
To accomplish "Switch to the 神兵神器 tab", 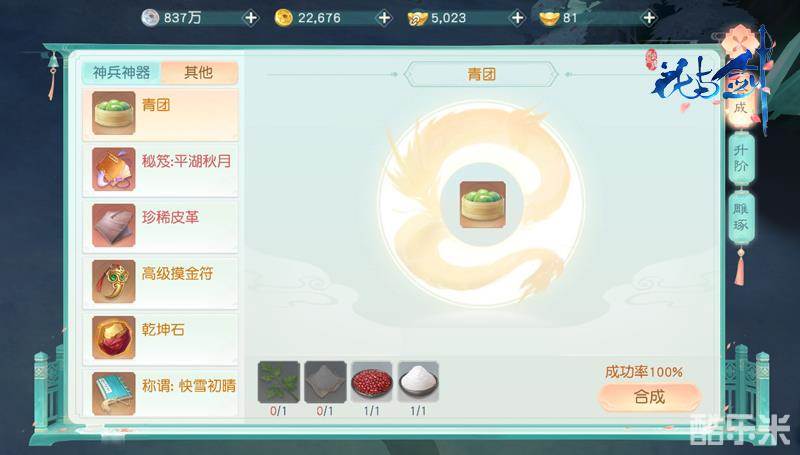I will (x=121, y=72).
